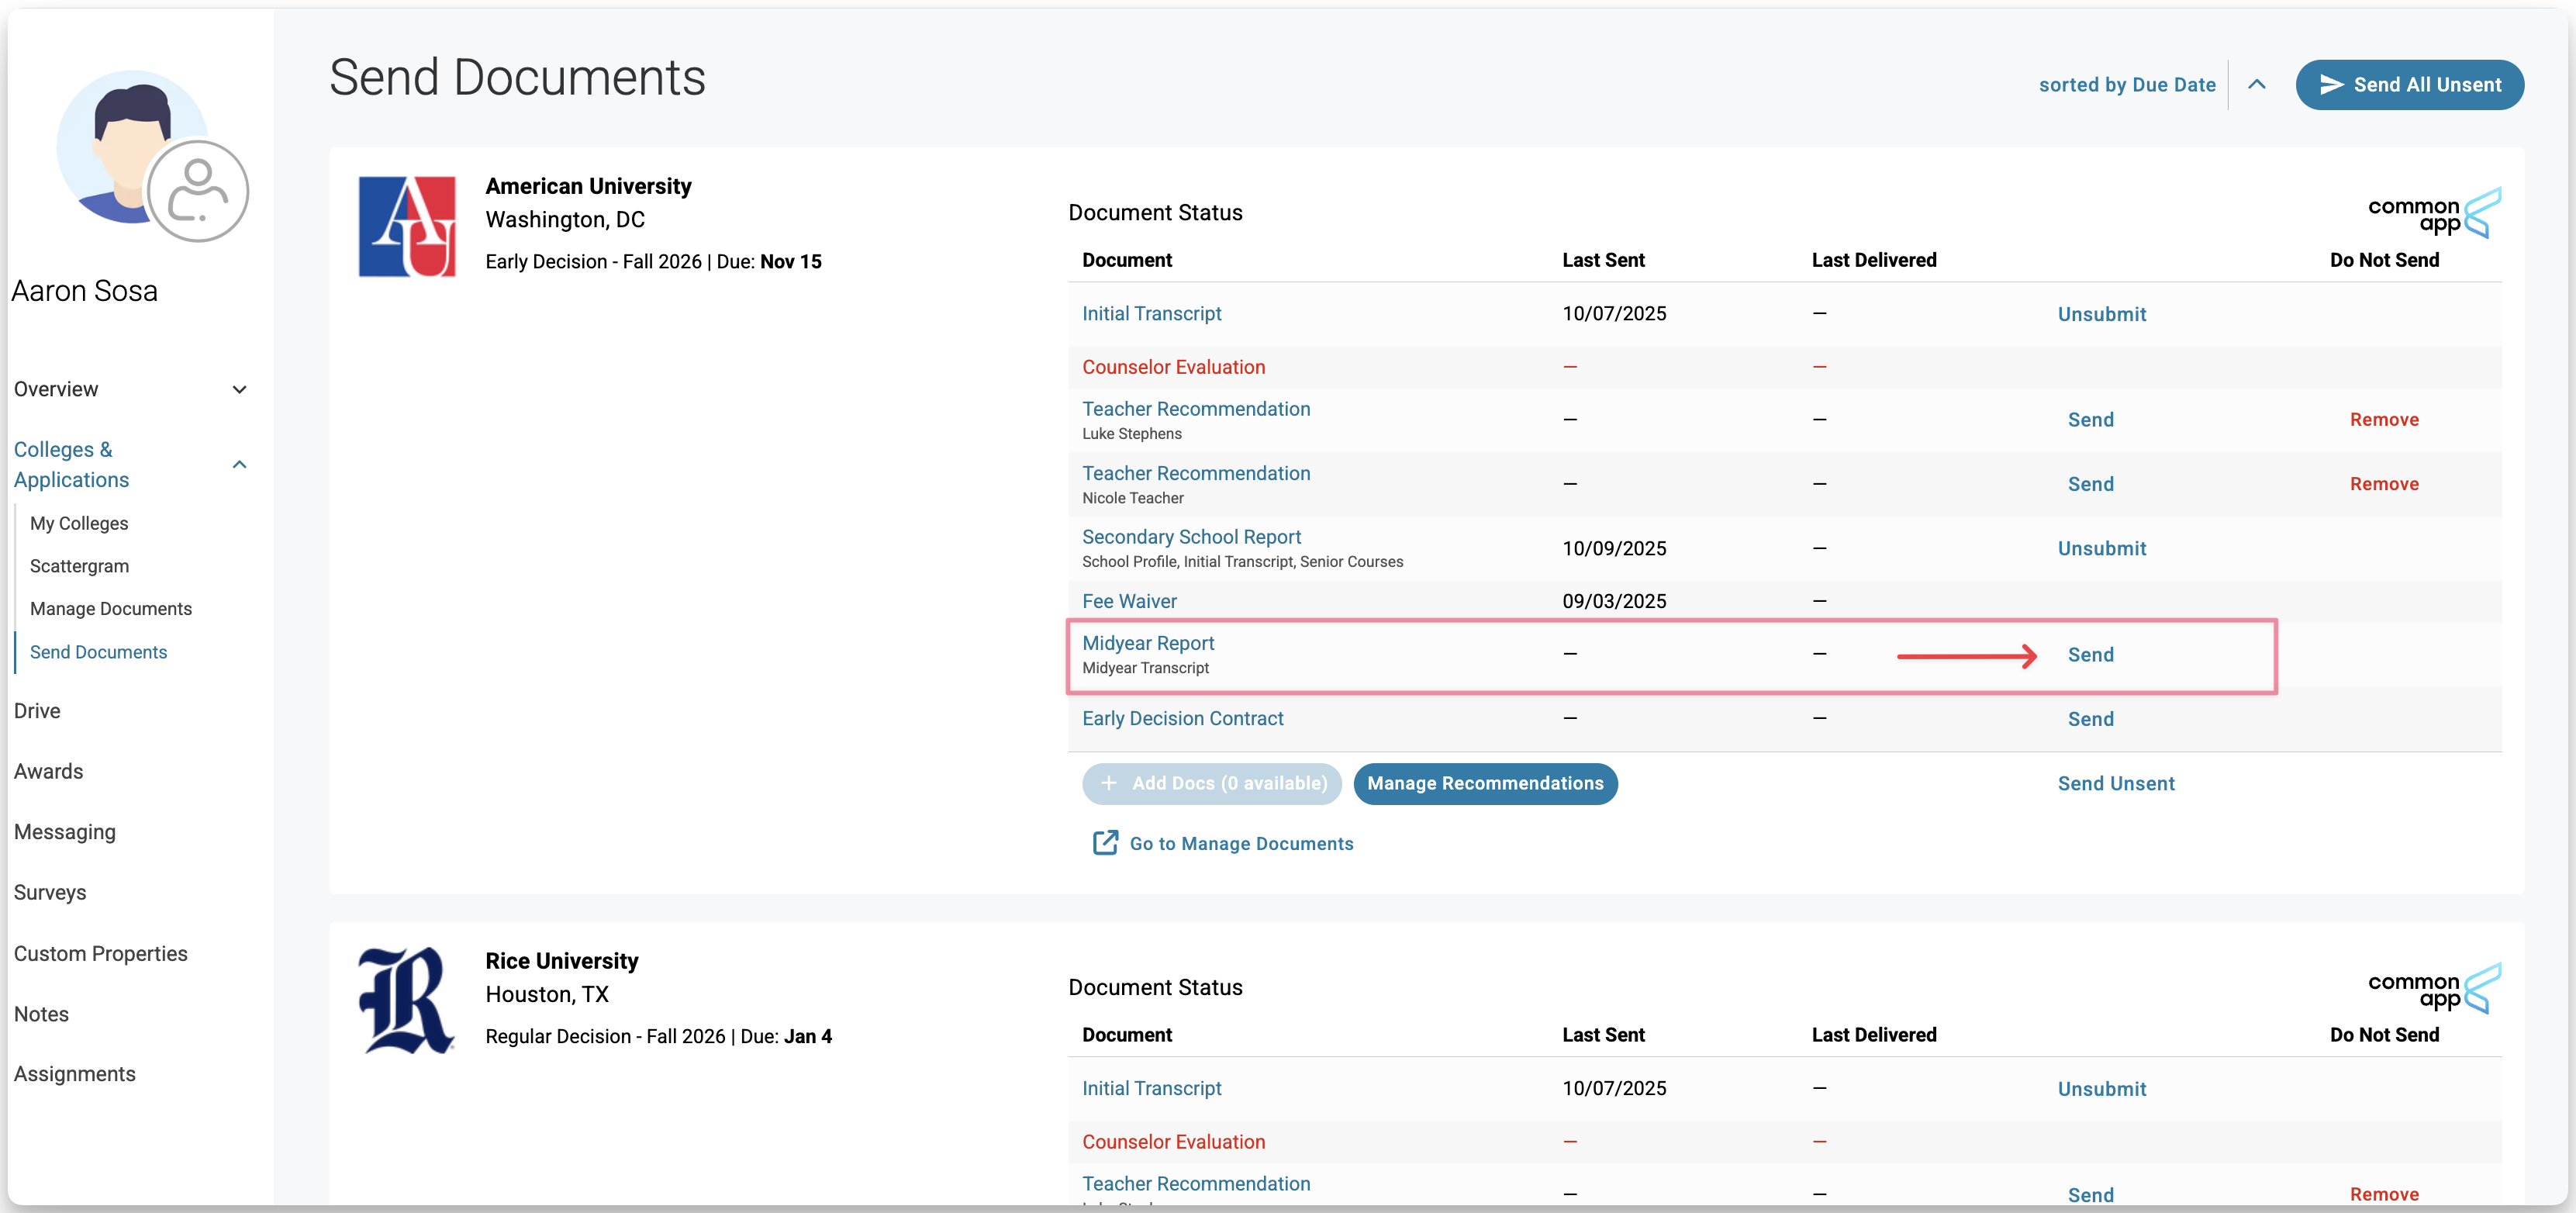The width and height of the screenshot is (2576, 1213).
Task: Click the external link icon beside Go to Manage Documents
Action: pos(1105,843)
